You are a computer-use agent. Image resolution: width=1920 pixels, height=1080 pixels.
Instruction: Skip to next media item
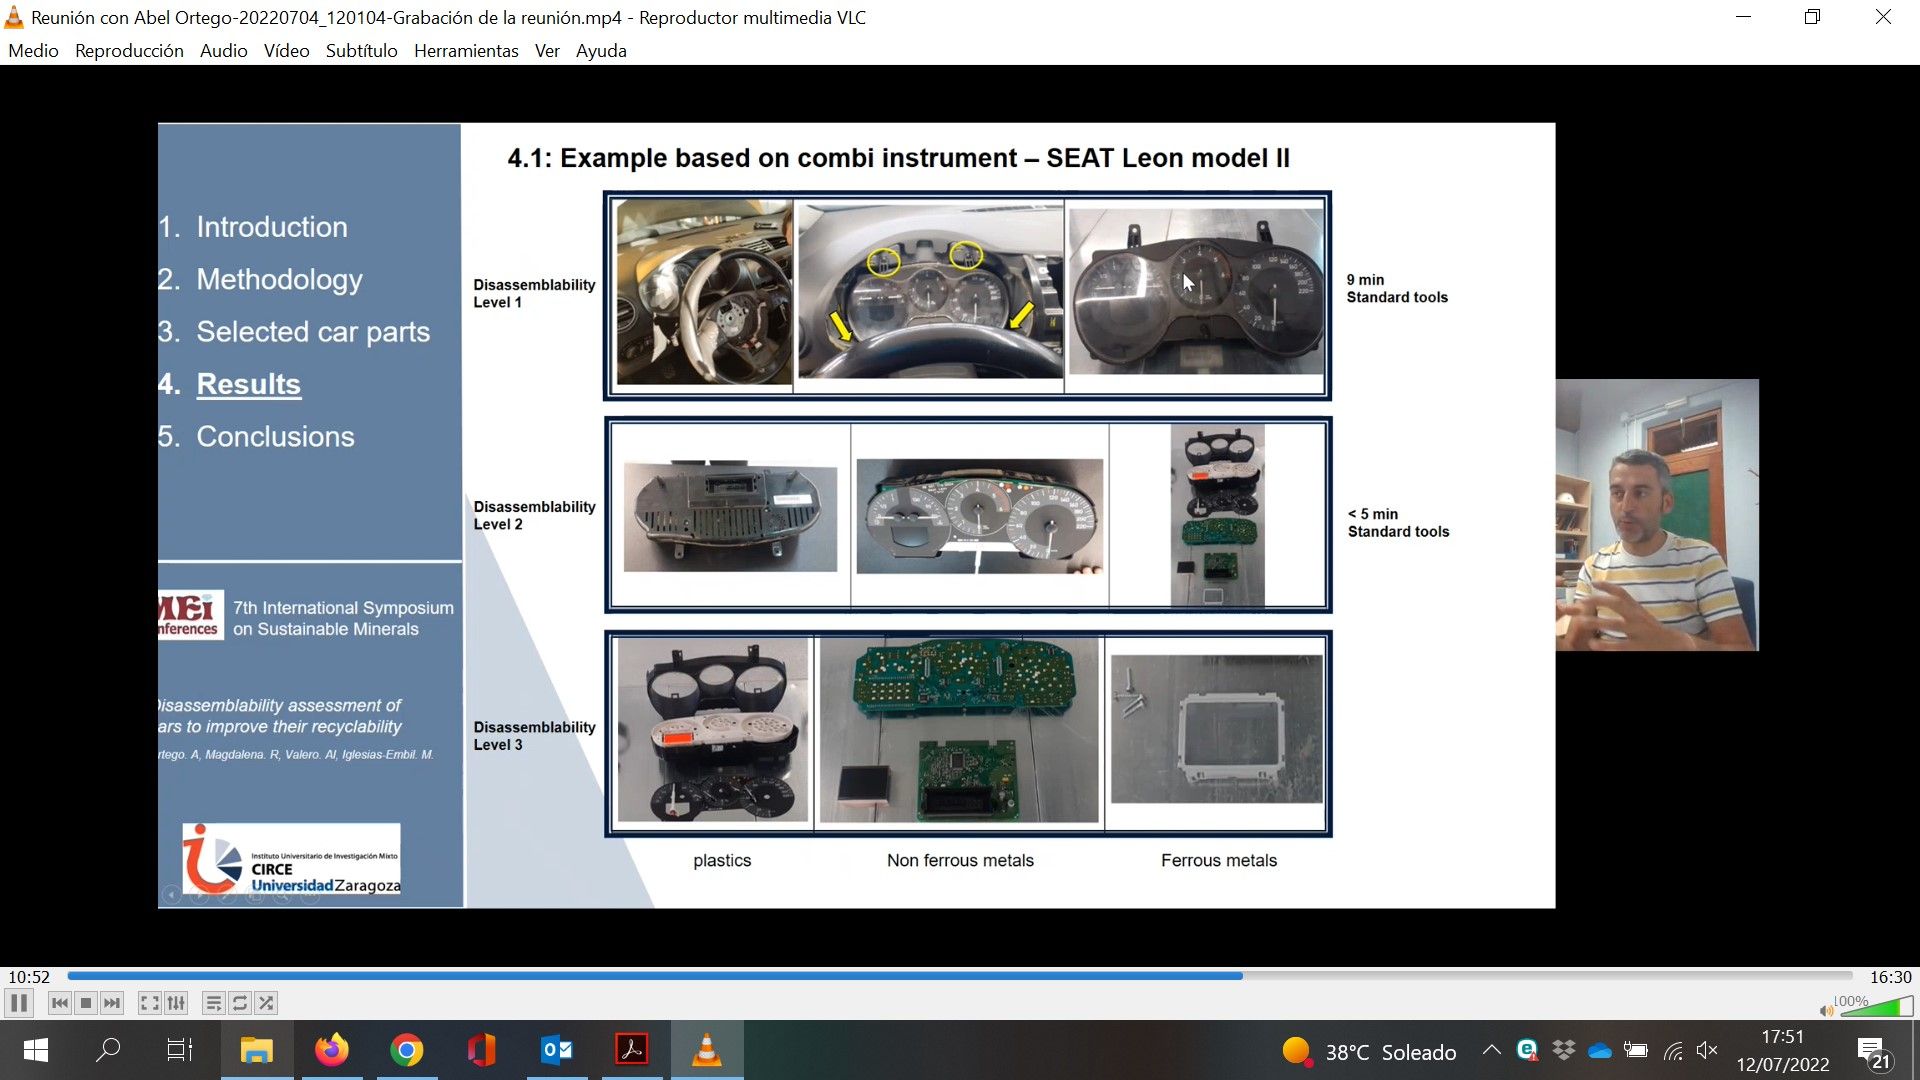pyautogui.click(x=112, y=1003)
